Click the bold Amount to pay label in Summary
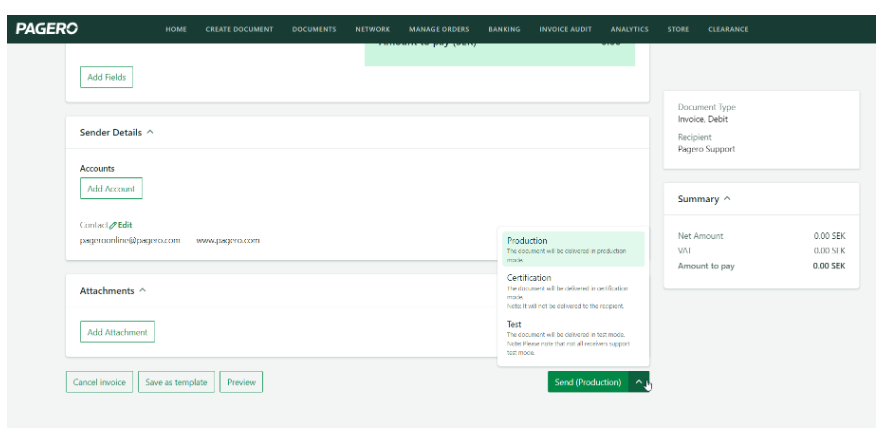The image size is (882, 433). click(x=706, y=265)
